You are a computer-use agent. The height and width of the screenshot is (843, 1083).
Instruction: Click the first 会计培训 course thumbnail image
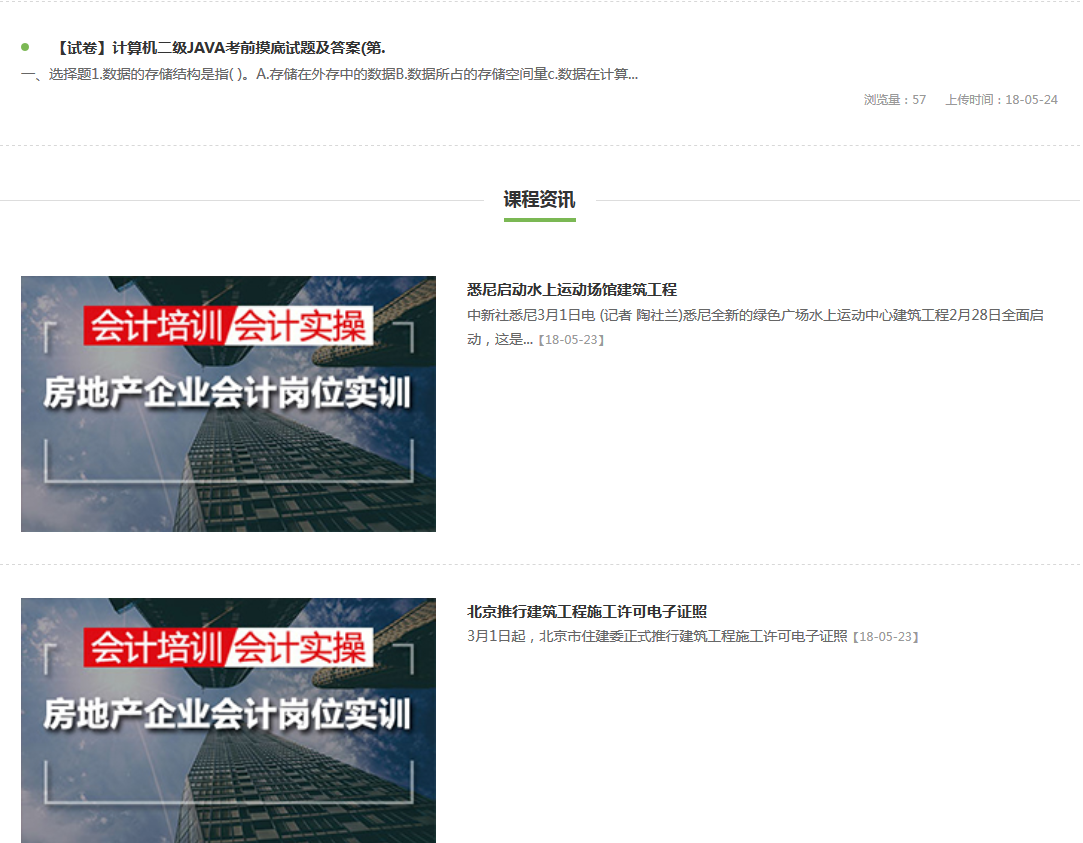[x=228, y=403]
